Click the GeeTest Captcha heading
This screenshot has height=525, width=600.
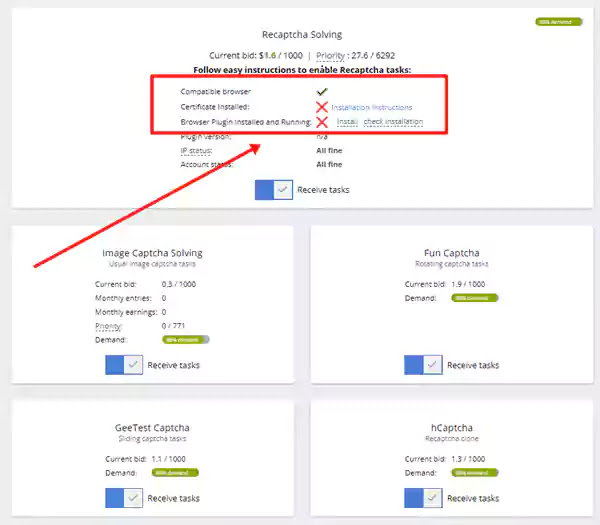click(x=152, y=428)
